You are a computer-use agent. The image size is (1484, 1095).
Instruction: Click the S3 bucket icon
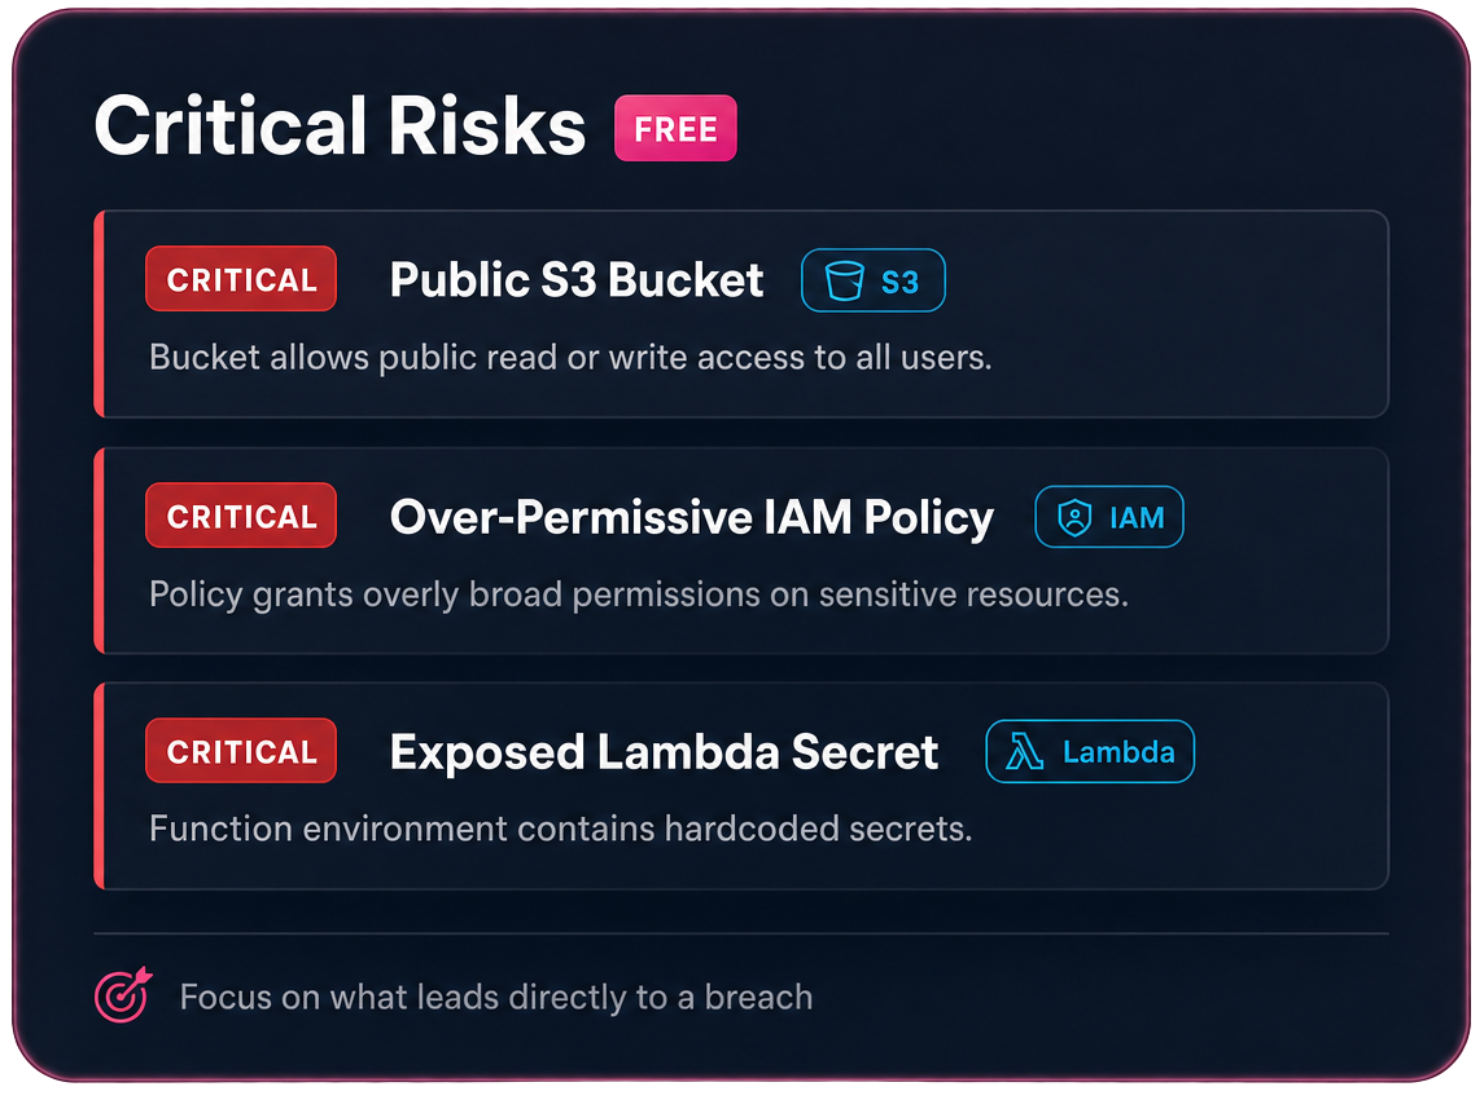tap(844, 281)
